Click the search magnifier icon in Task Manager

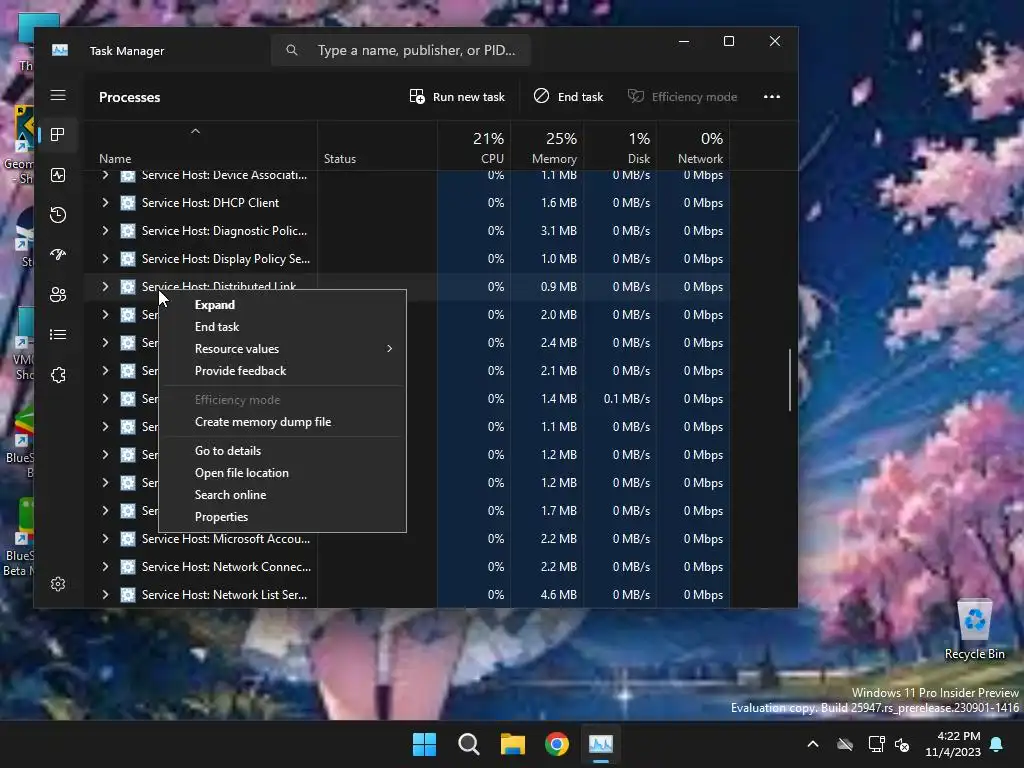coord(292,50)
